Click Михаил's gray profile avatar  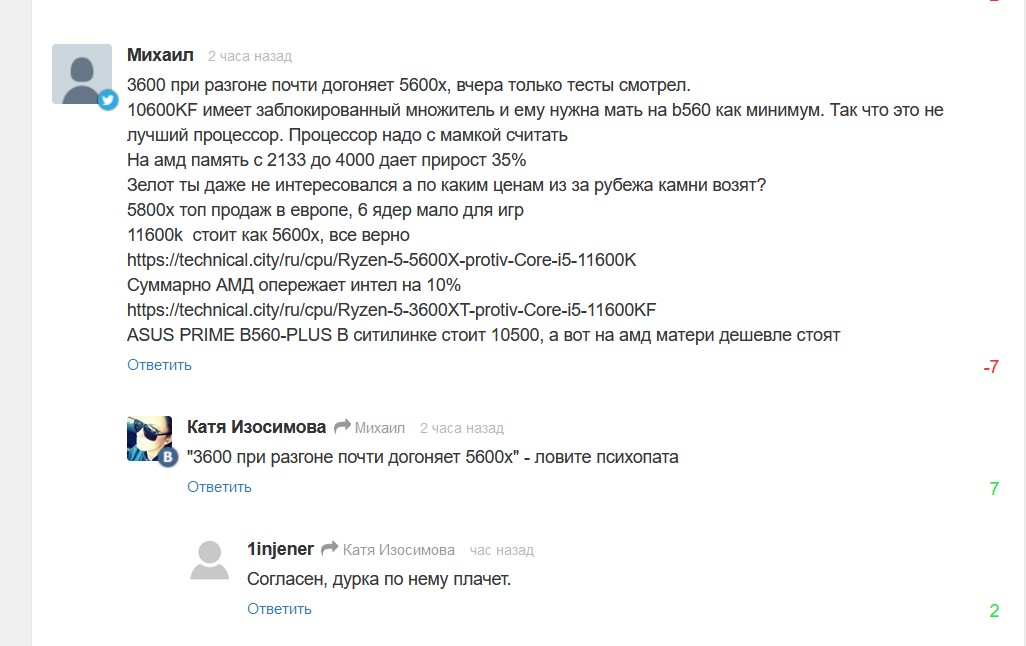[80, 70]
